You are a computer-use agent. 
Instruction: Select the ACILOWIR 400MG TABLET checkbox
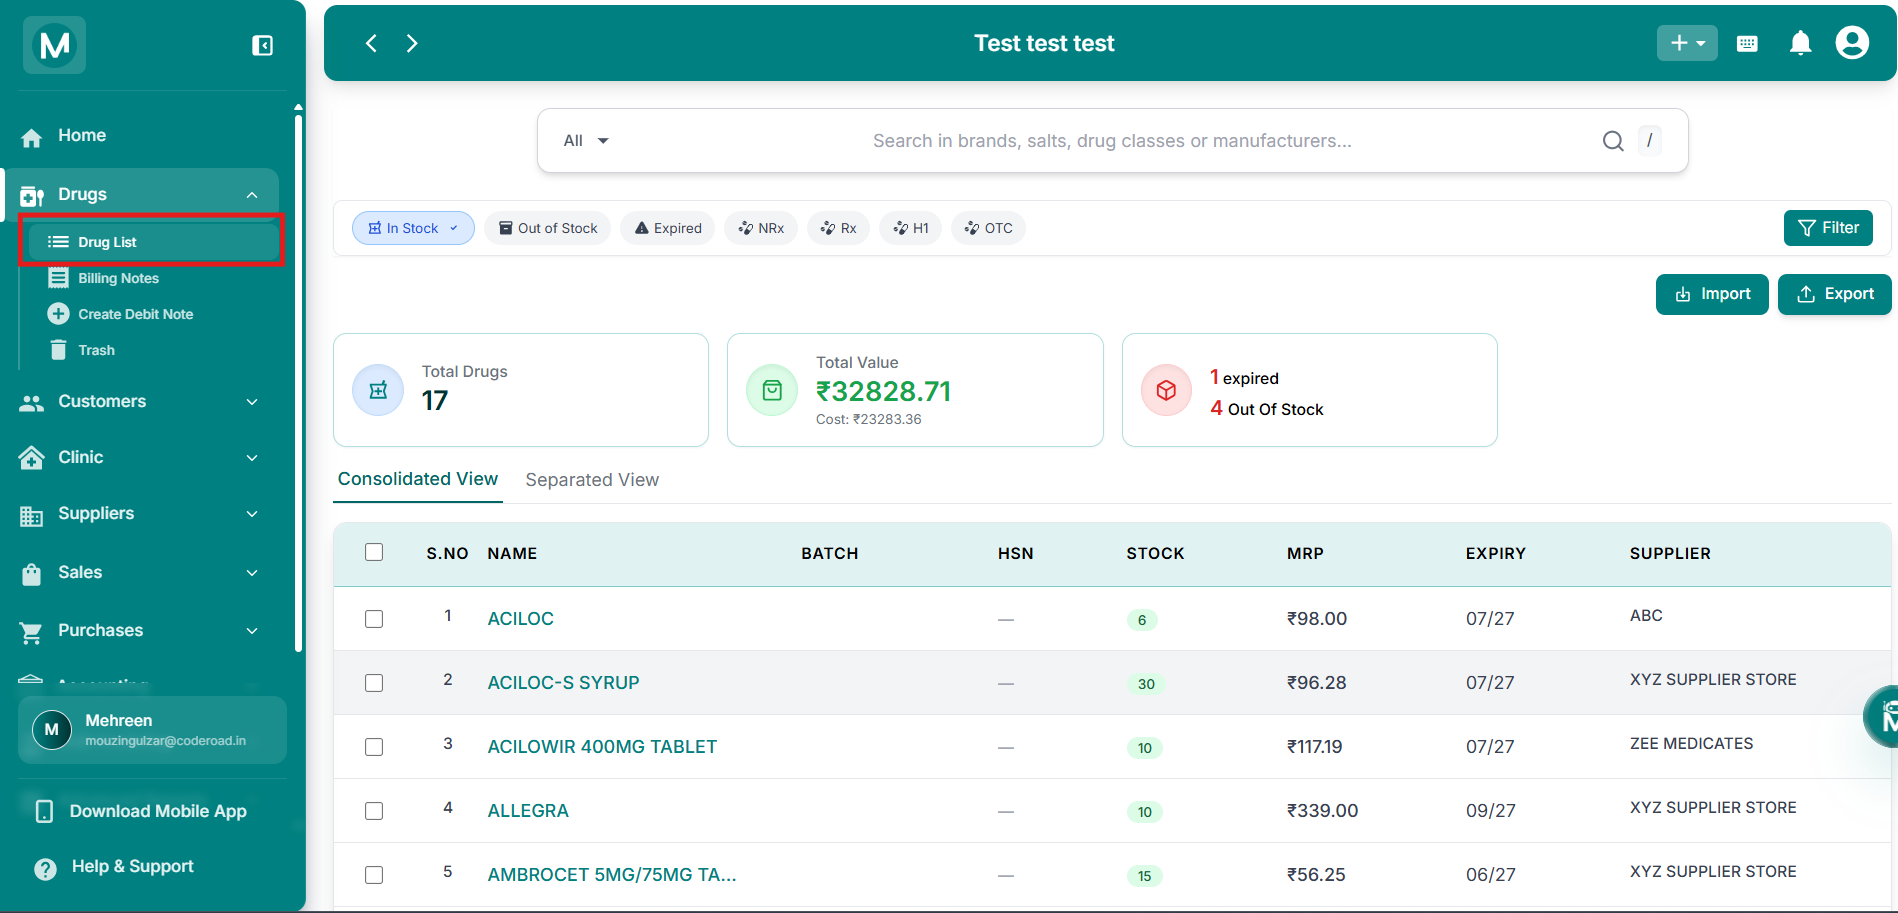pyautogui.click(x=374, y=747)
